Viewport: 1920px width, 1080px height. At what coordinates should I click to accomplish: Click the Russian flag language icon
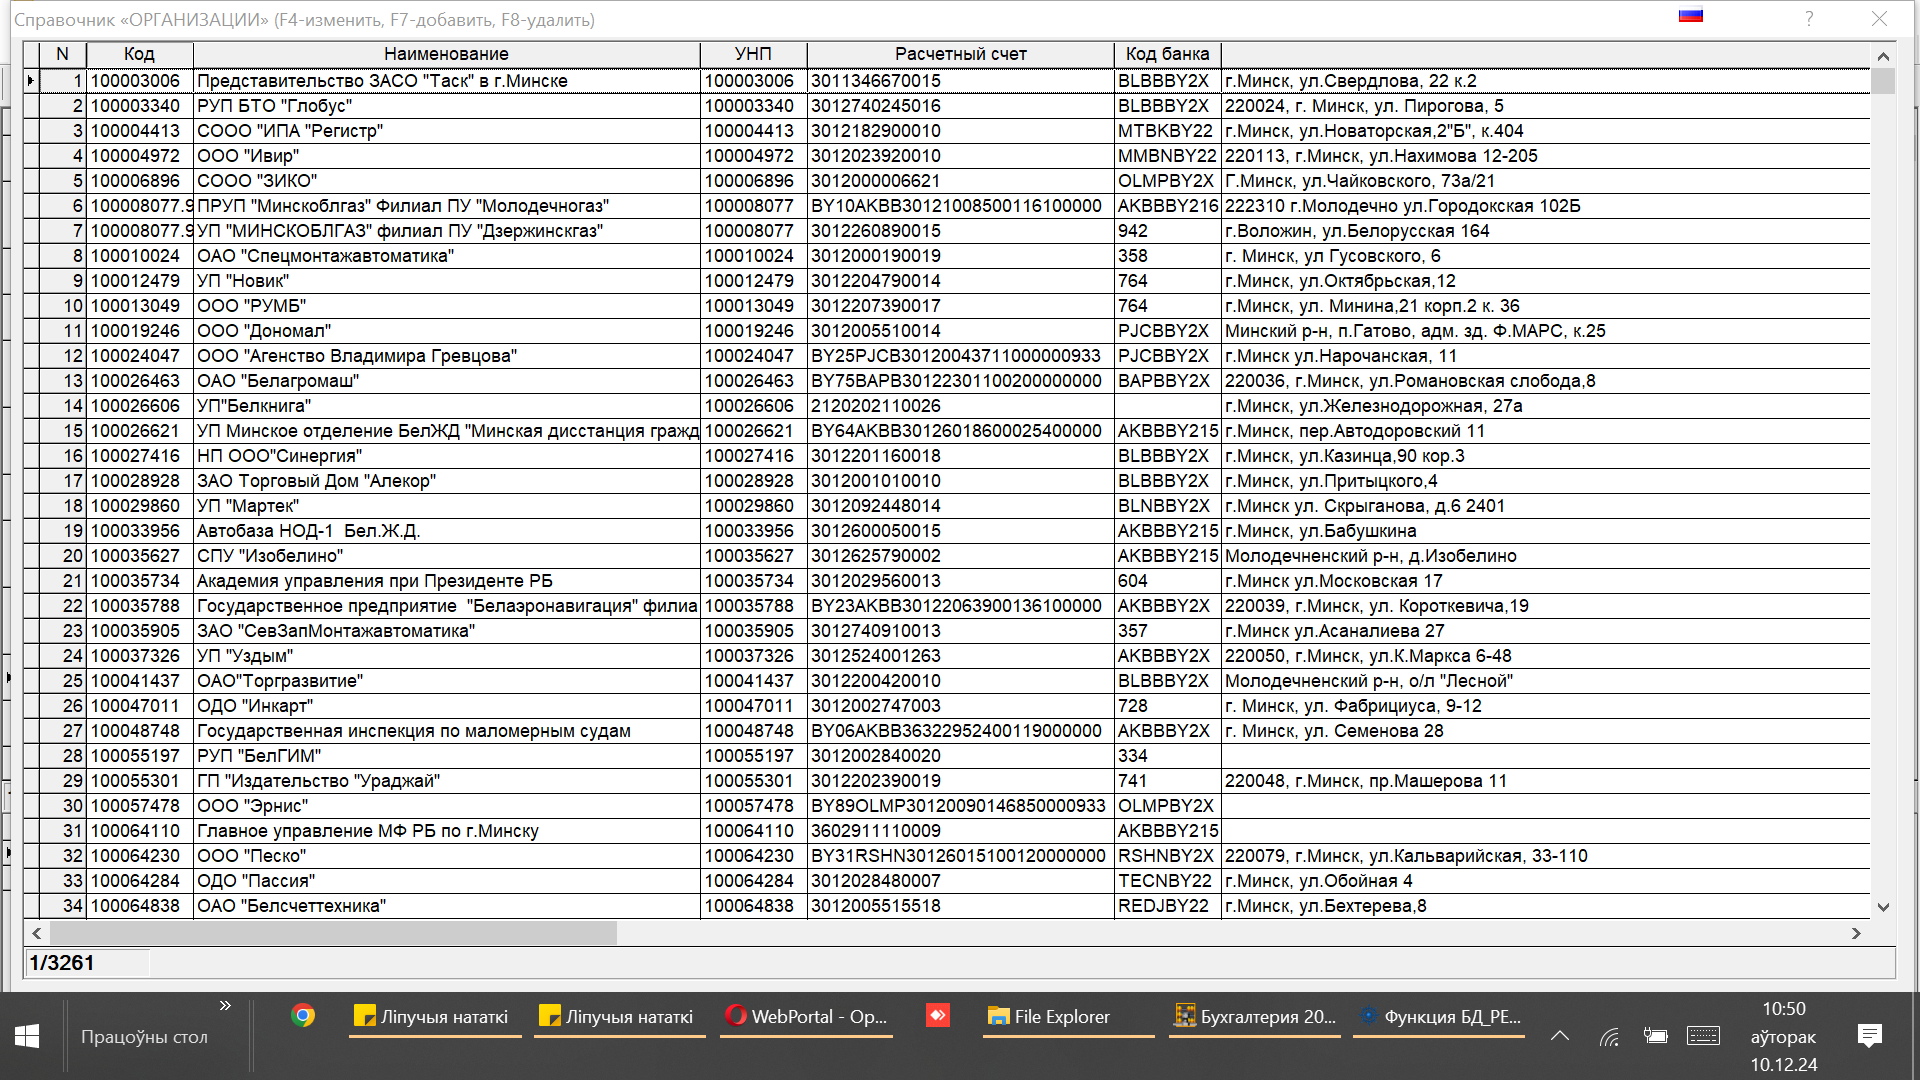pos(1691,15)
